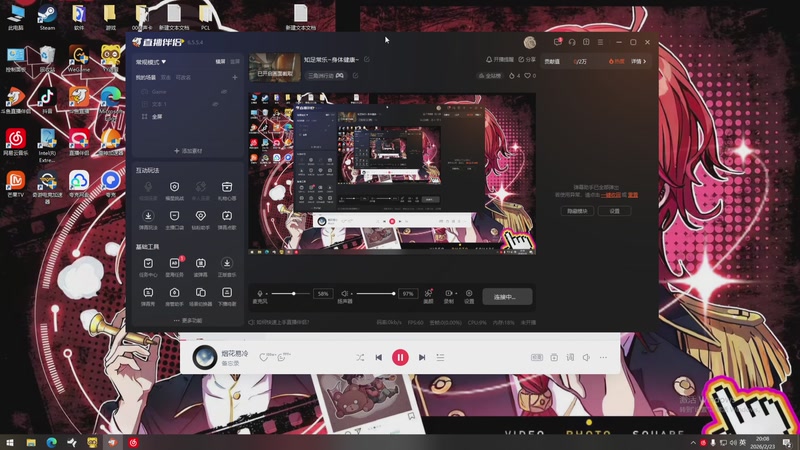Open the 美颜 beauty filter settings

[x=429, y=296]
